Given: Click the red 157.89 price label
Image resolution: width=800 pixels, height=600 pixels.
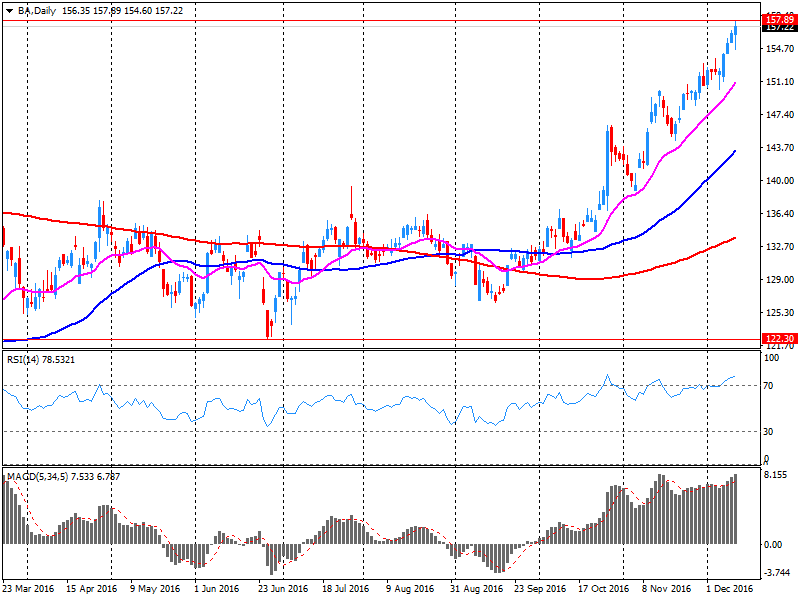Looking at the screenshot, I should click(x=780, y=20).
